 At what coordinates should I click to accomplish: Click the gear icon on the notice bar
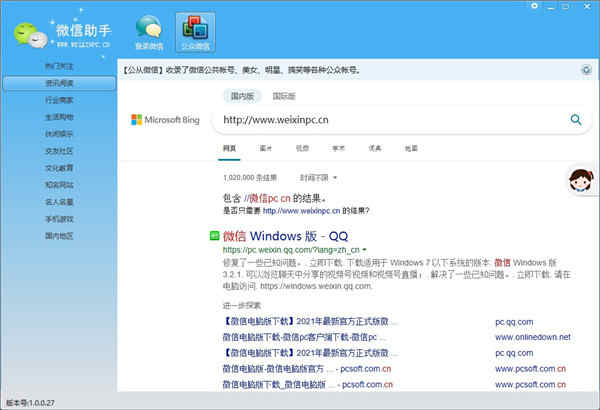586,70
